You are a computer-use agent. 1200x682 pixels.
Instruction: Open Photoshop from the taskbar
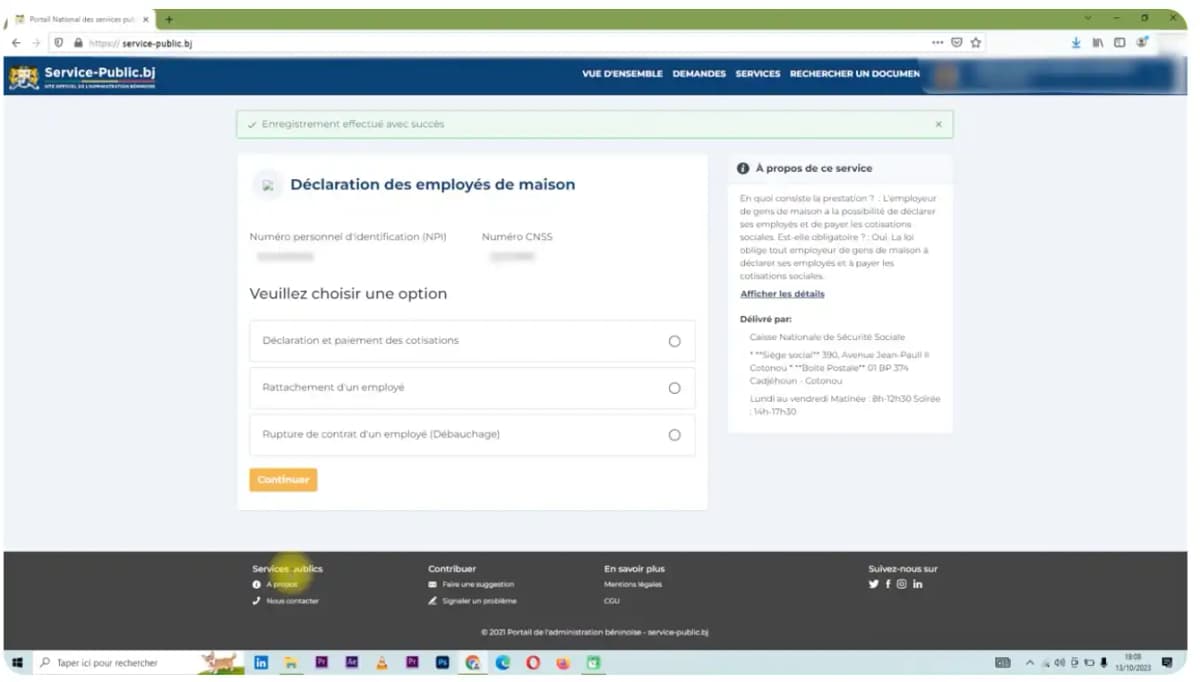443,662
